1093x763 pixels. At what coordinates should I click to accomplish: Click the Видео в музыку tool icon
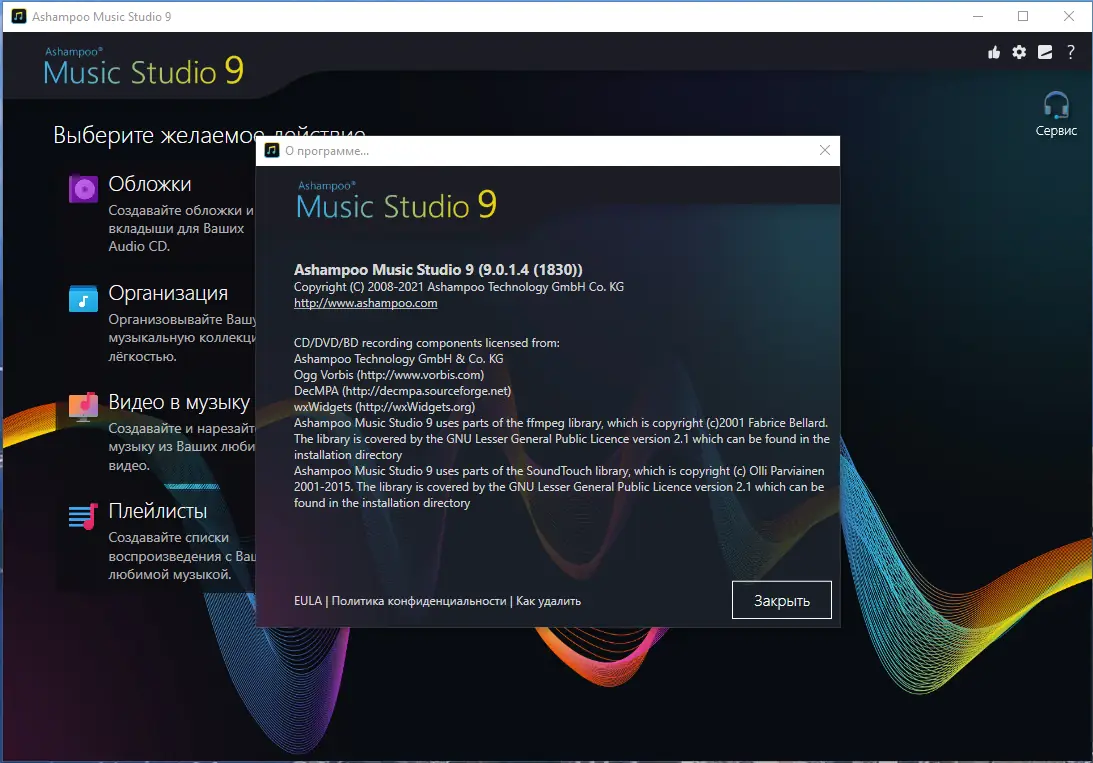pos(81,406)
